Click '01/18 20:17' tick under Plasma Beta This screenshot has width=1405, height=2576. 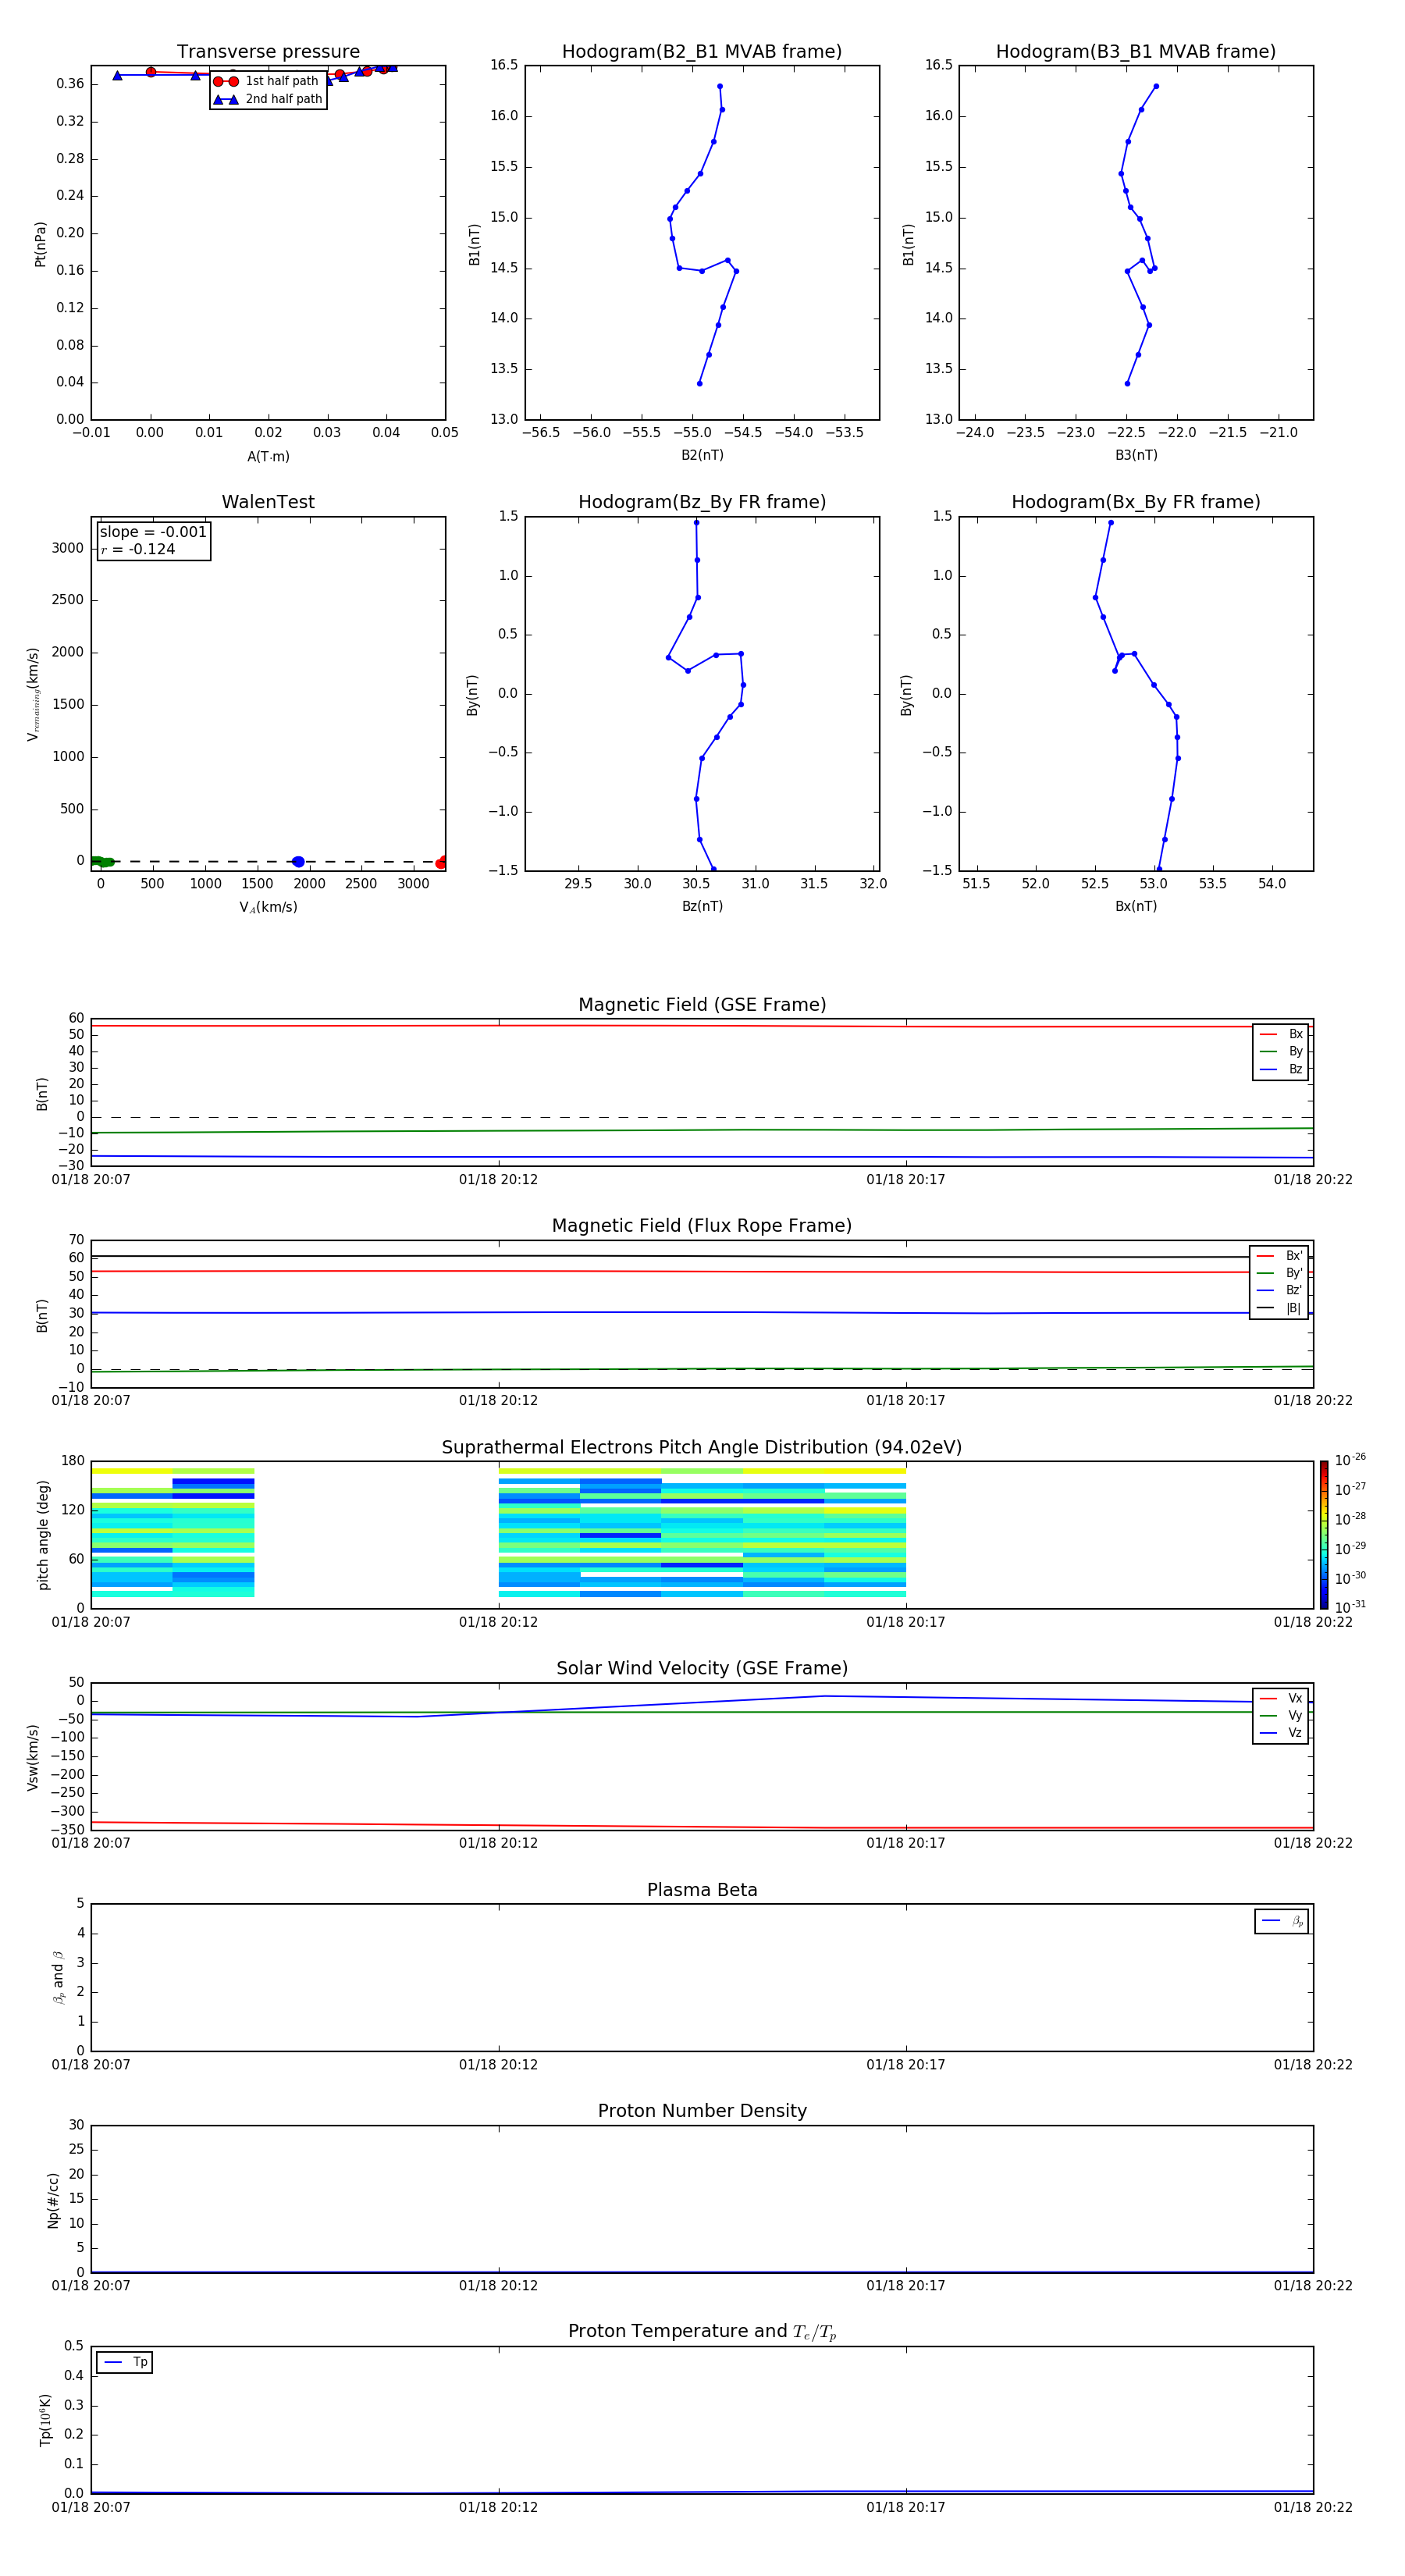point(906,2065)
